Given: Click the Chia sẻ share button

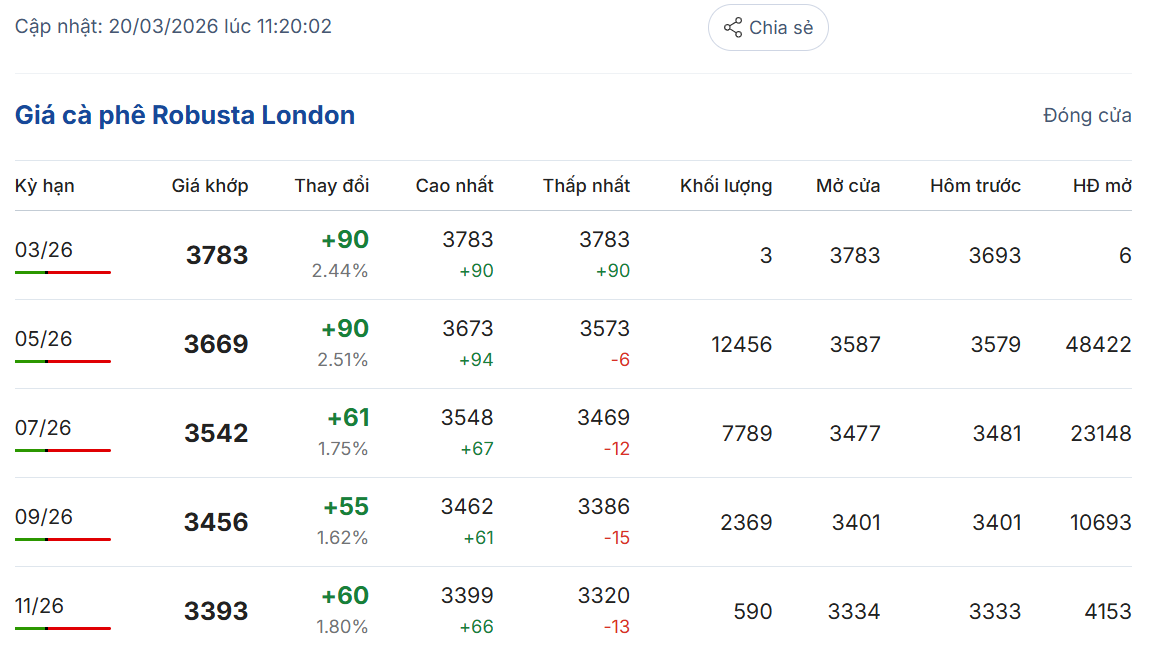Looking at the screenshot, I should coord(768,28).
